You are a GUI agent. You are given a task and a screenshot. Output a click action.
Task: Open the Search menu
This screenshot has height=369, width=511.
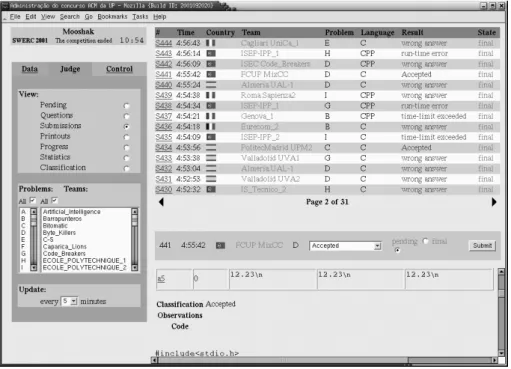[70, 17]
